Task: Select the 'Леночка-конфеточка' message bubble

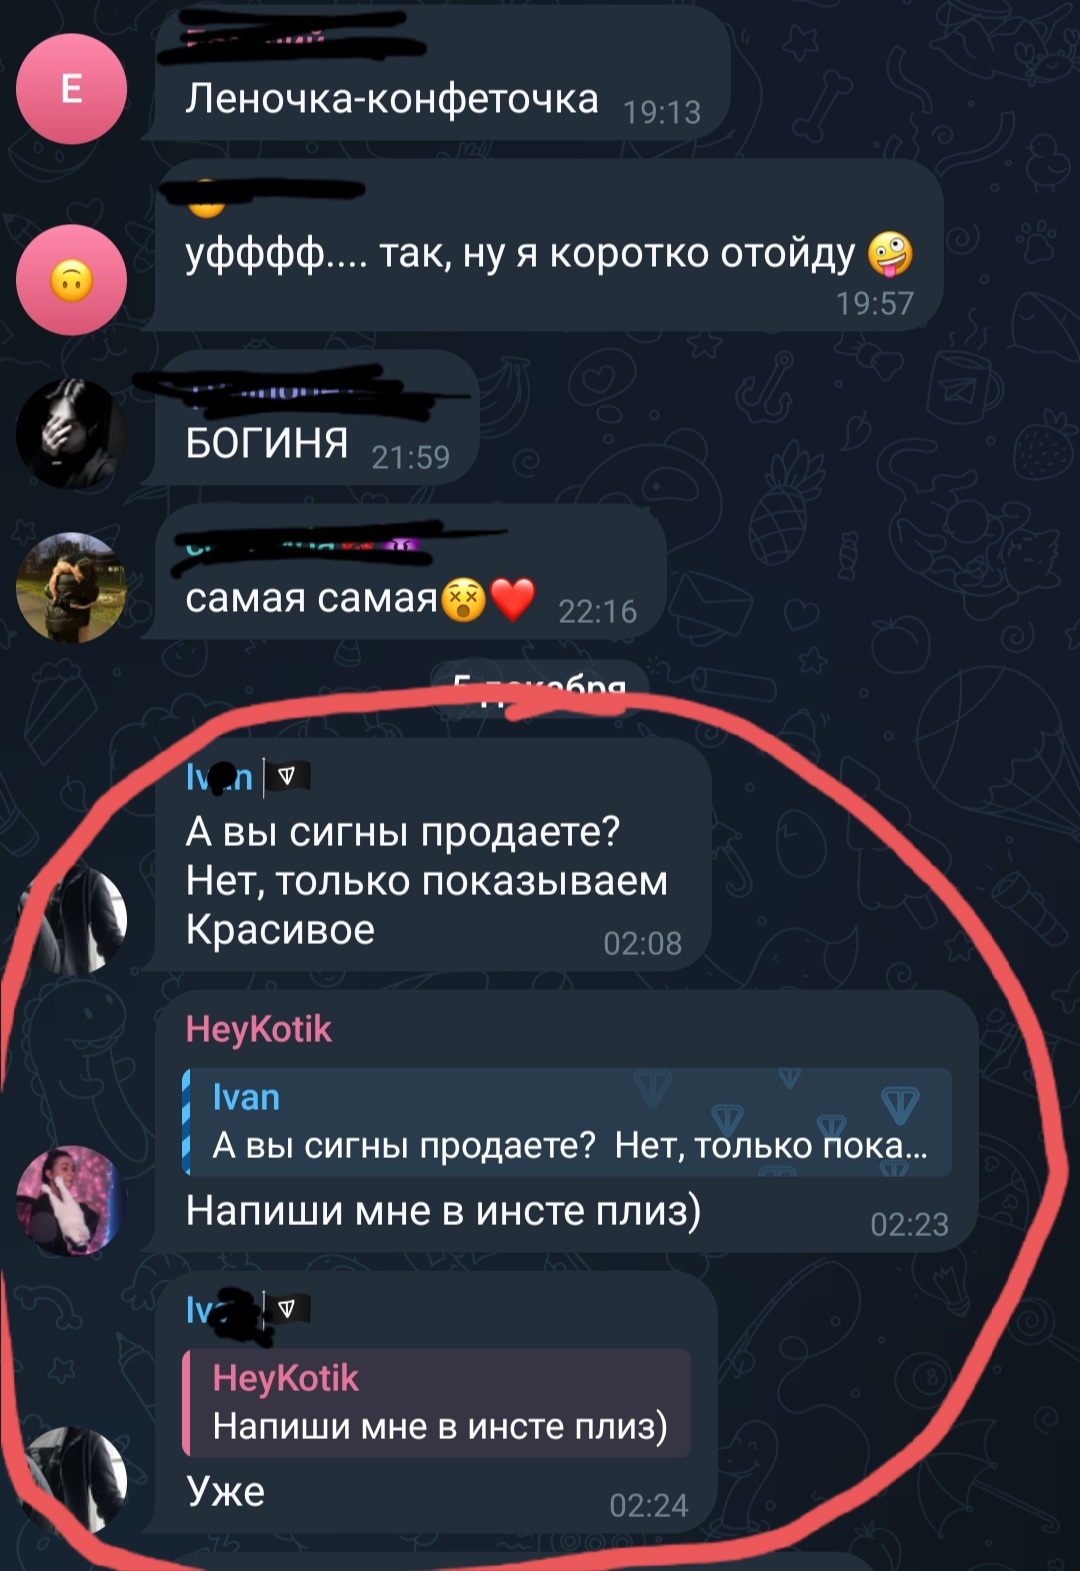Action: point(442,72)
